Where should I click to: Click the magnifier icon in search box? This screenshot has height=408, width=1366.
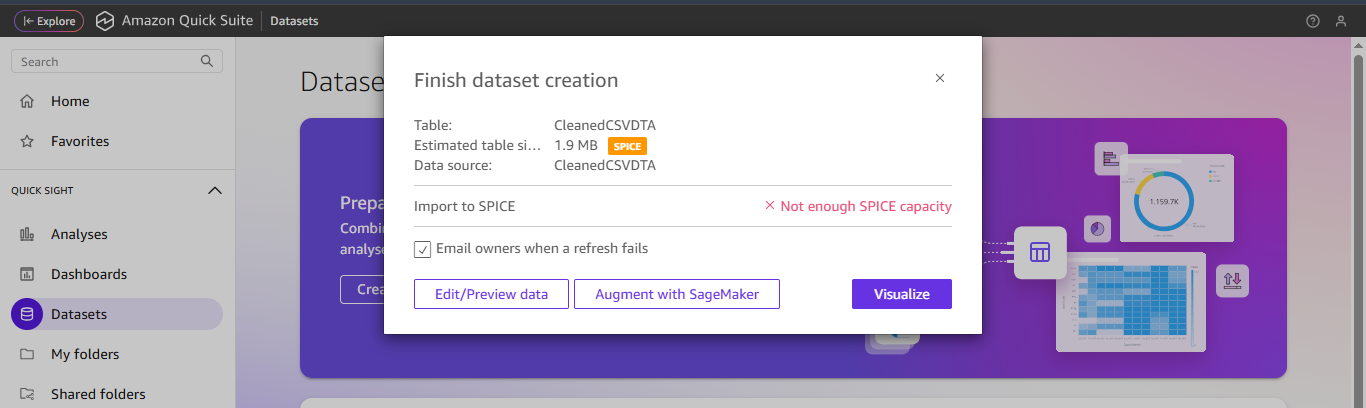click(x=207, y=61)
